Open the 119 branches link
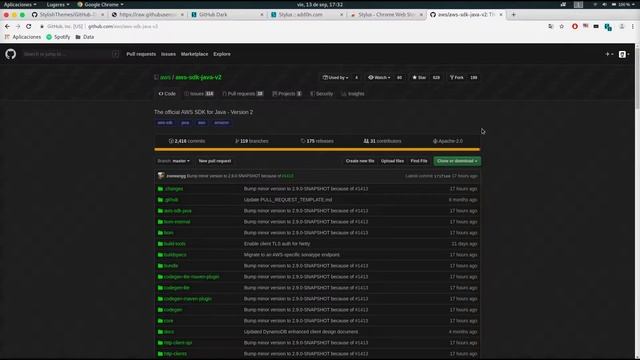Image resolution: width=640 pixels, height=360 pixels. 251,141
